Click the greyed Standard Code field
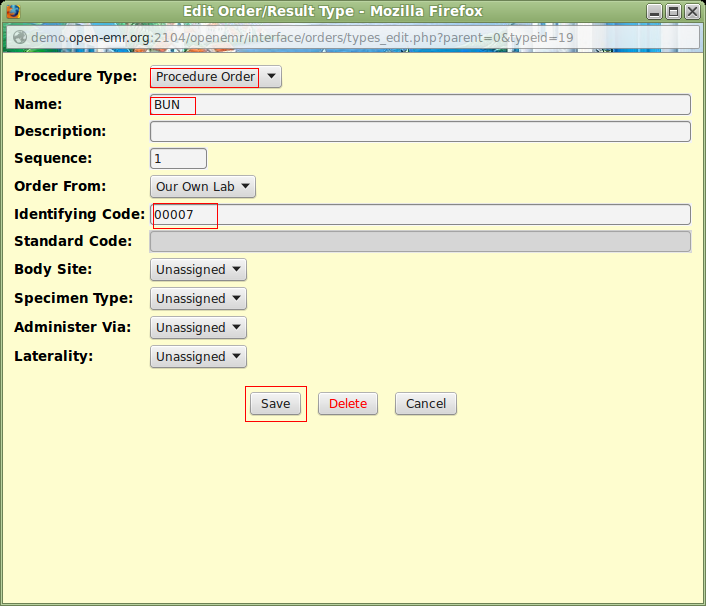This screenshot has height=609, width=706. (420, 241)
